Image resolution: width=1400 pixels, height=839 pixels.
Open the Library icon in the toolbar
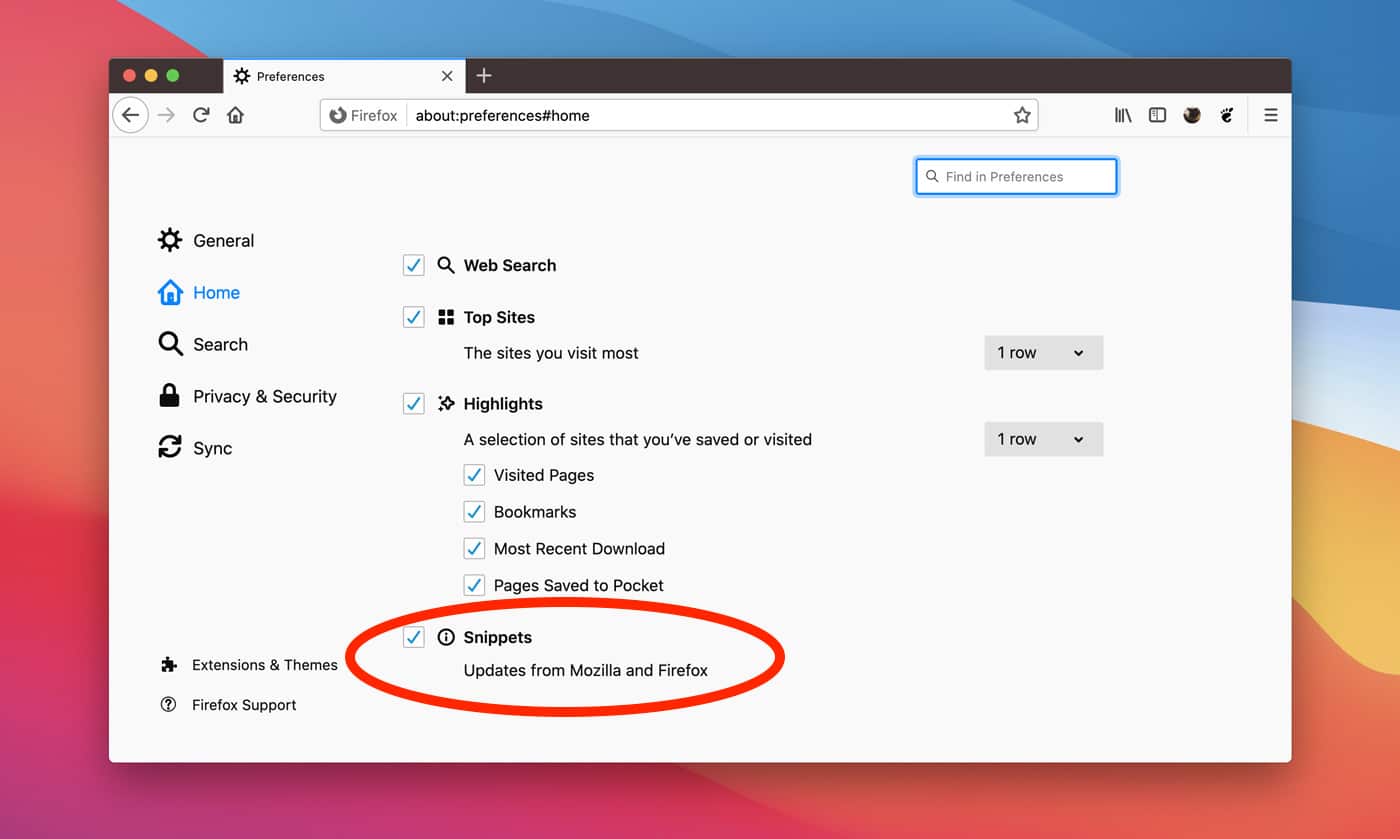tap(1123, 115)
